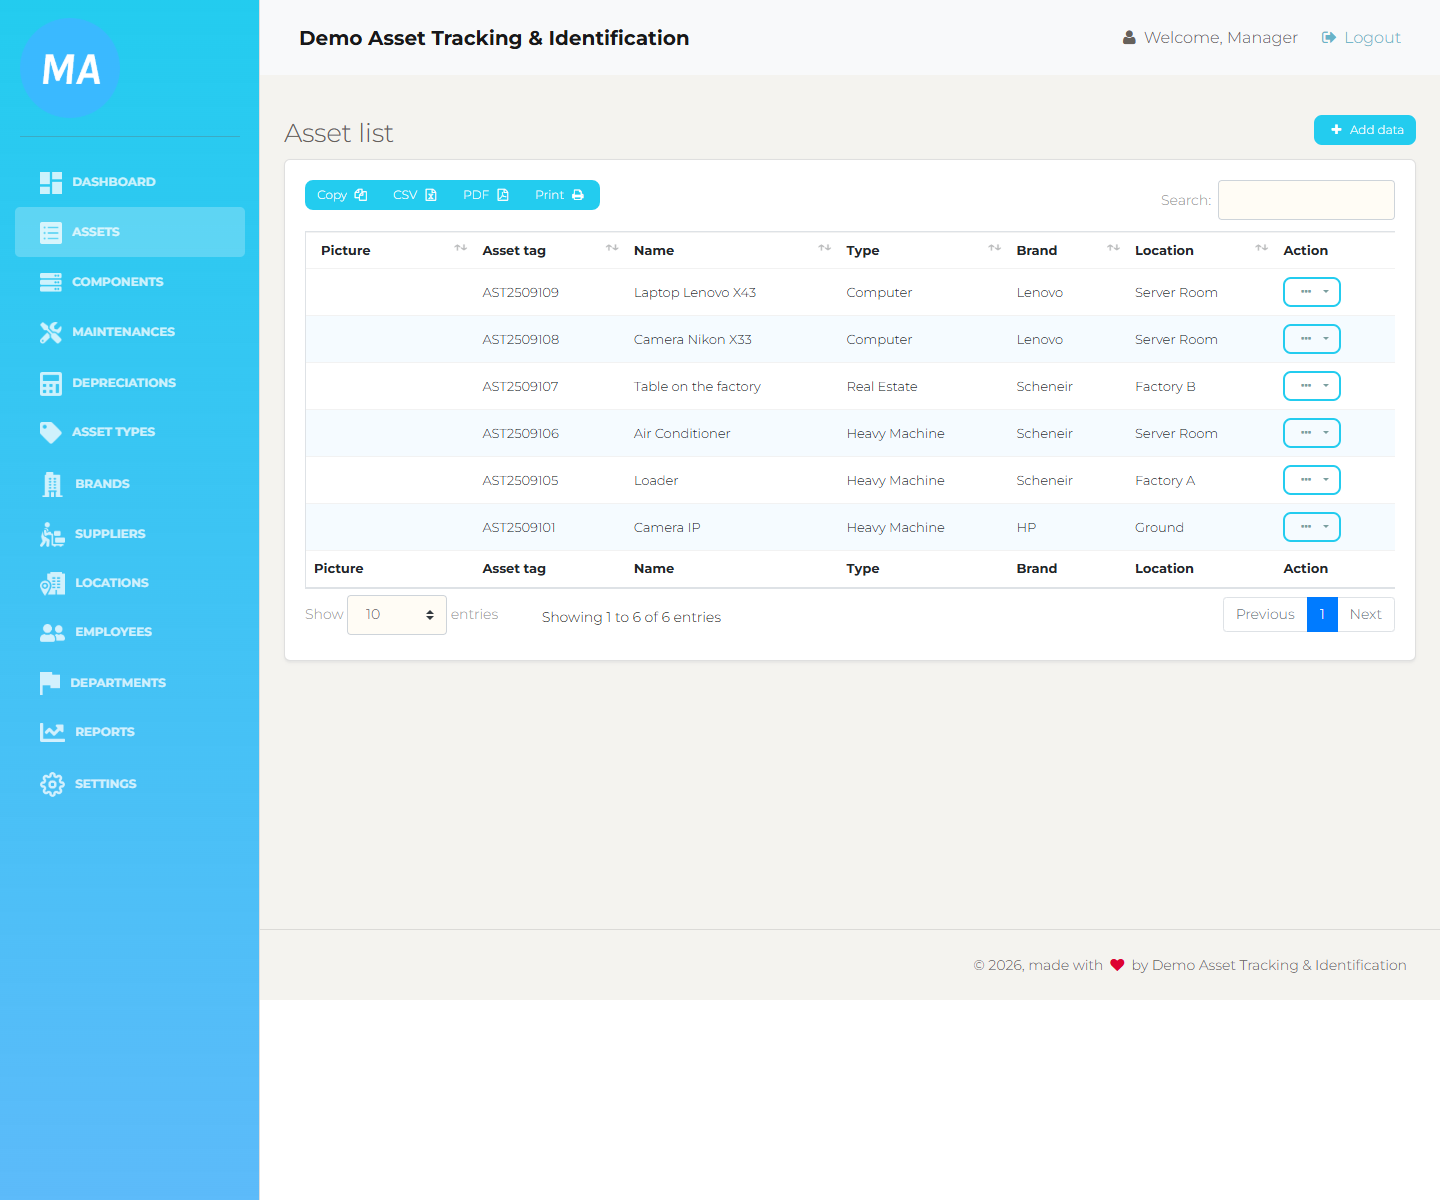Click the Ground location cell
This screenshot has width=1440, height=1200.
tap(1159, 528)
